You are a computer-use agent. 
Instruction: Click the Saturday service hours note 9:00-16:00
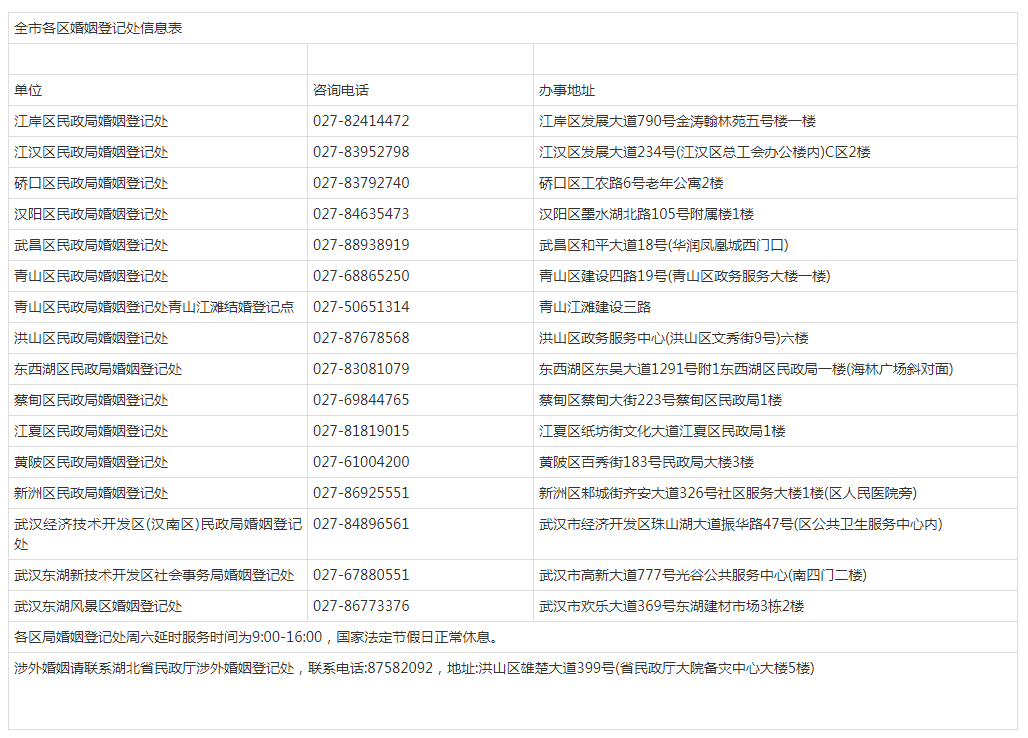click(x=259, y=637)
